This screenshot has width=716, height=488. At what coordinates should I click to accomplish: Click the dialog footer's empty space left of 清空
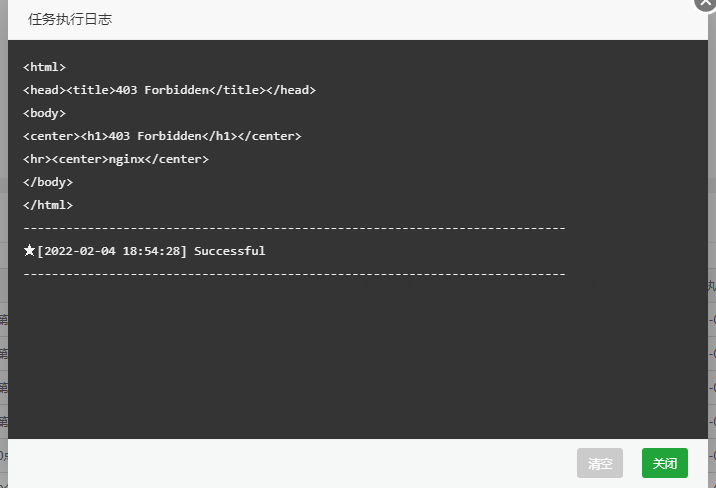(292, 463)
